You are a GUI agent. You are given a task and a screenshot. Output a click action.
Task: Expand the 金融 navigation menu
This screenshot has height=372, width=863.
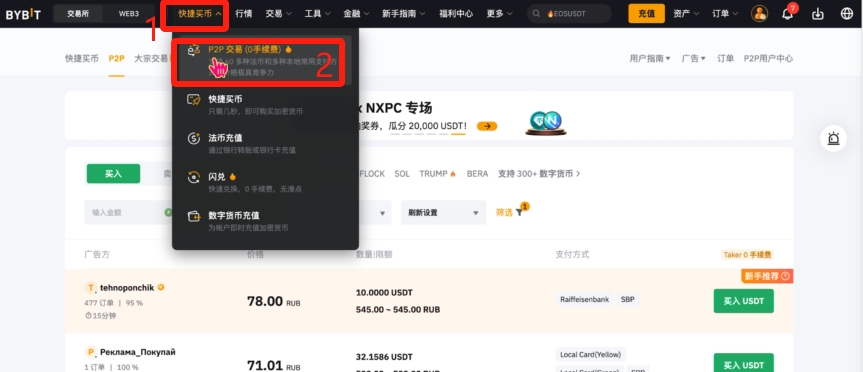pos(357,14)
